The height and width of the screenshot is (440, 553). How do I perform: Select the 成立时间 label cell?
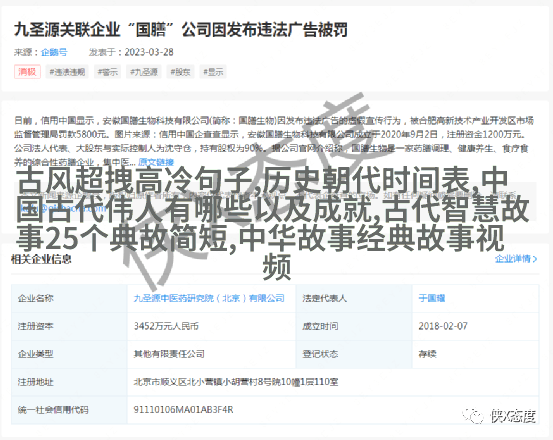pos(354,326)
